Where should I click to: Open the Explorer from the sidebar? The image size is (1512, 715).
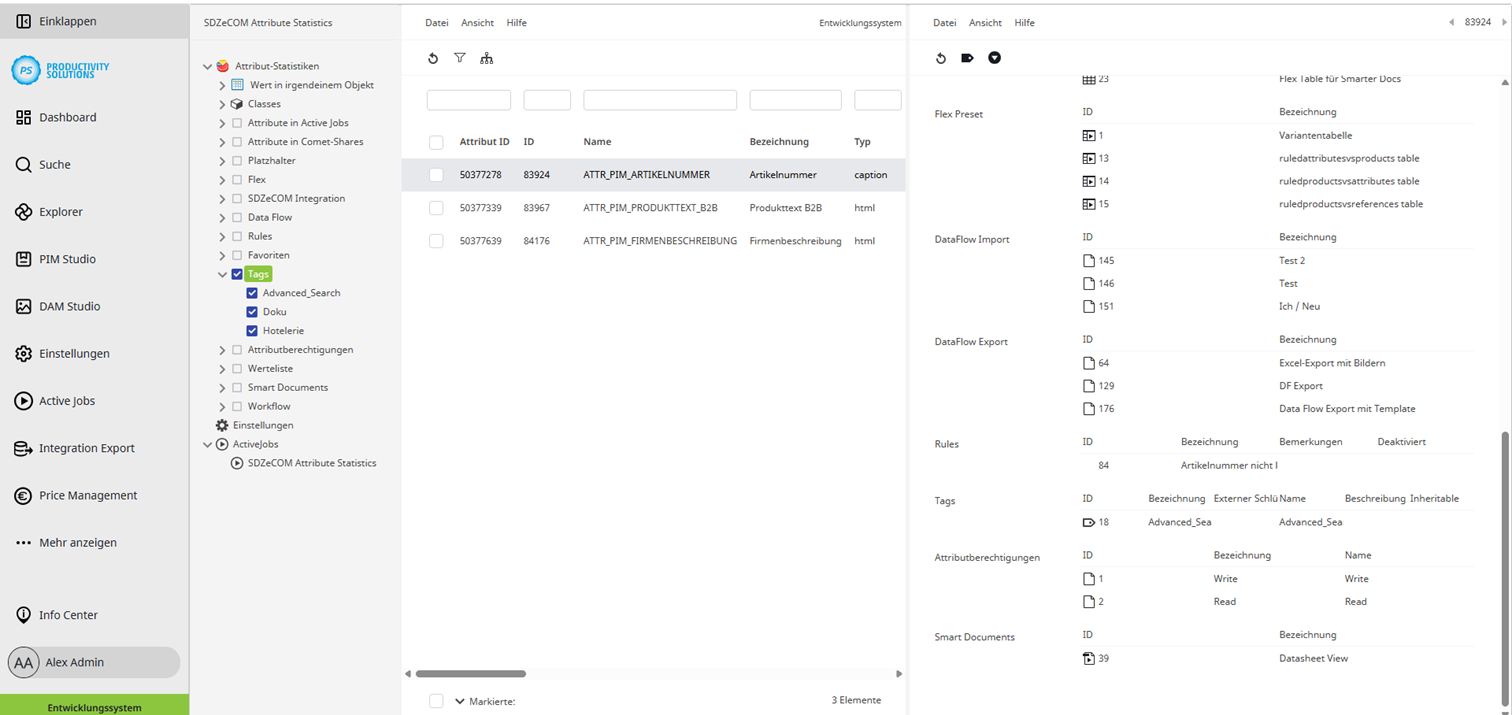(x=60, y=211)
